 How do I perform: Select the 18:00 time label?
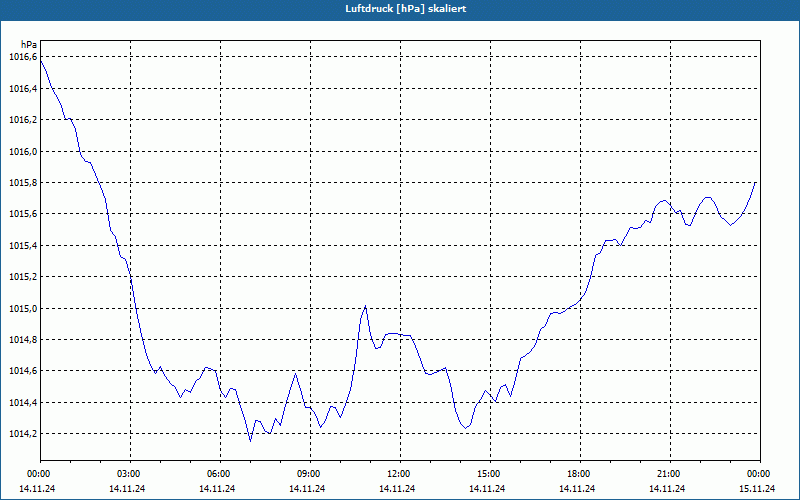pyautogui.click(x=578, y=474)
